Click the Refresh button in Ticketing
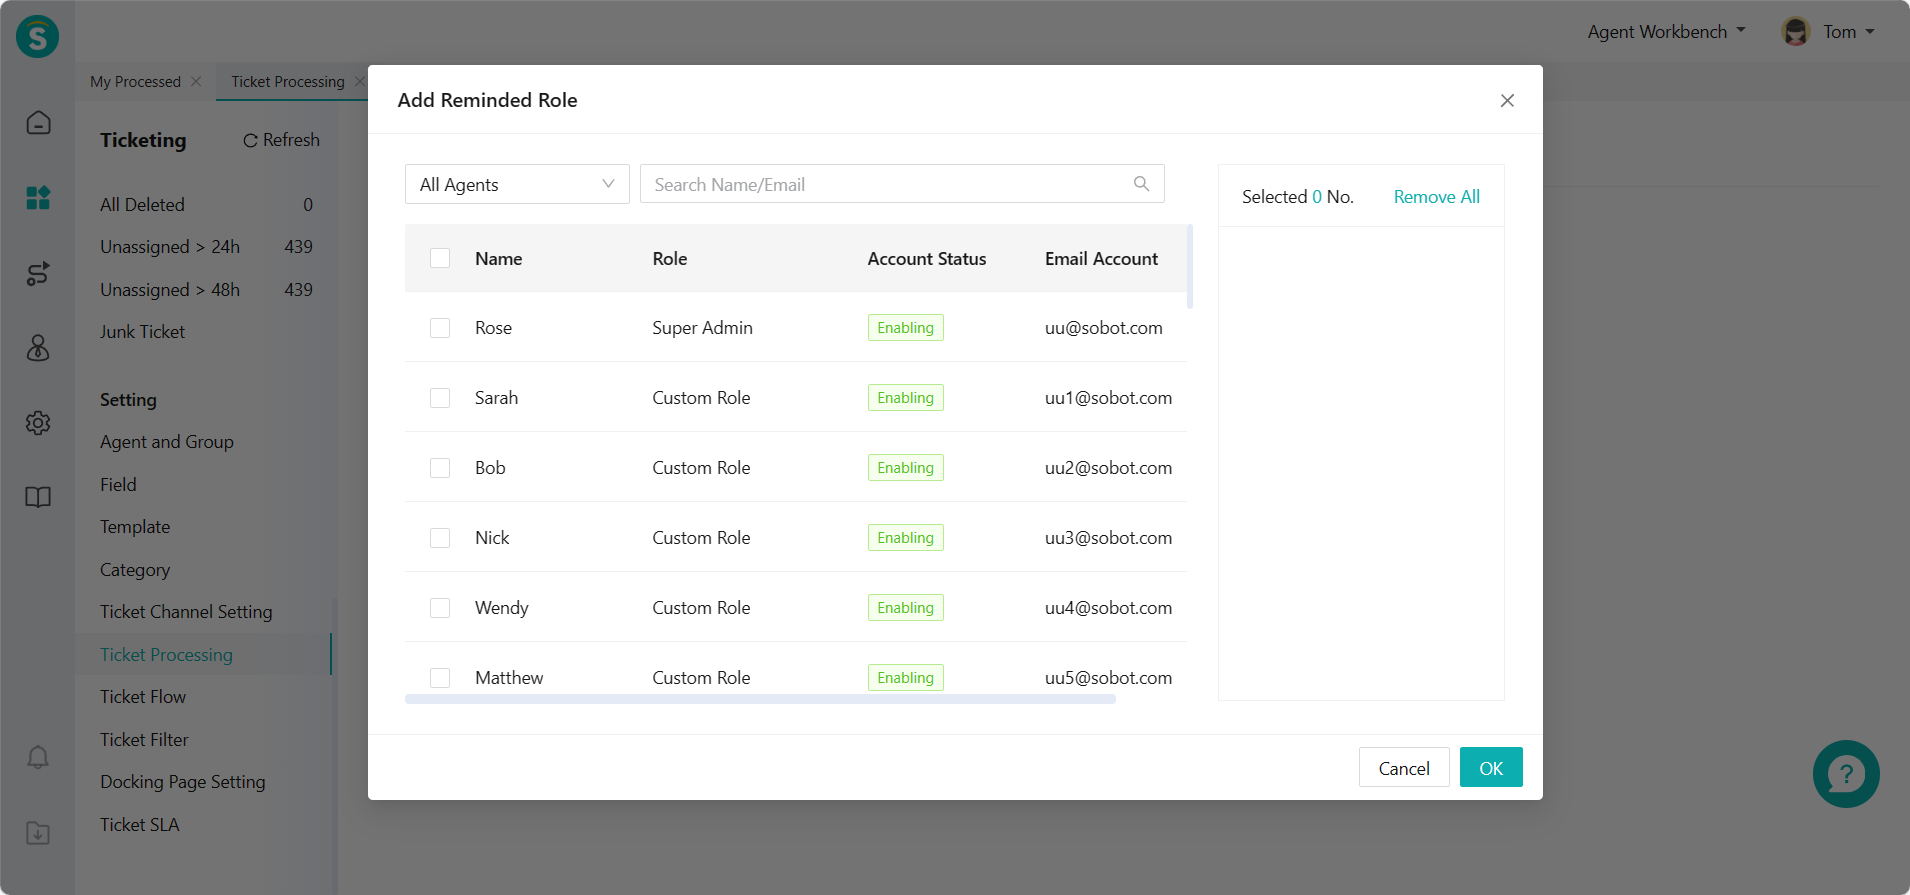 pos(281,140)
